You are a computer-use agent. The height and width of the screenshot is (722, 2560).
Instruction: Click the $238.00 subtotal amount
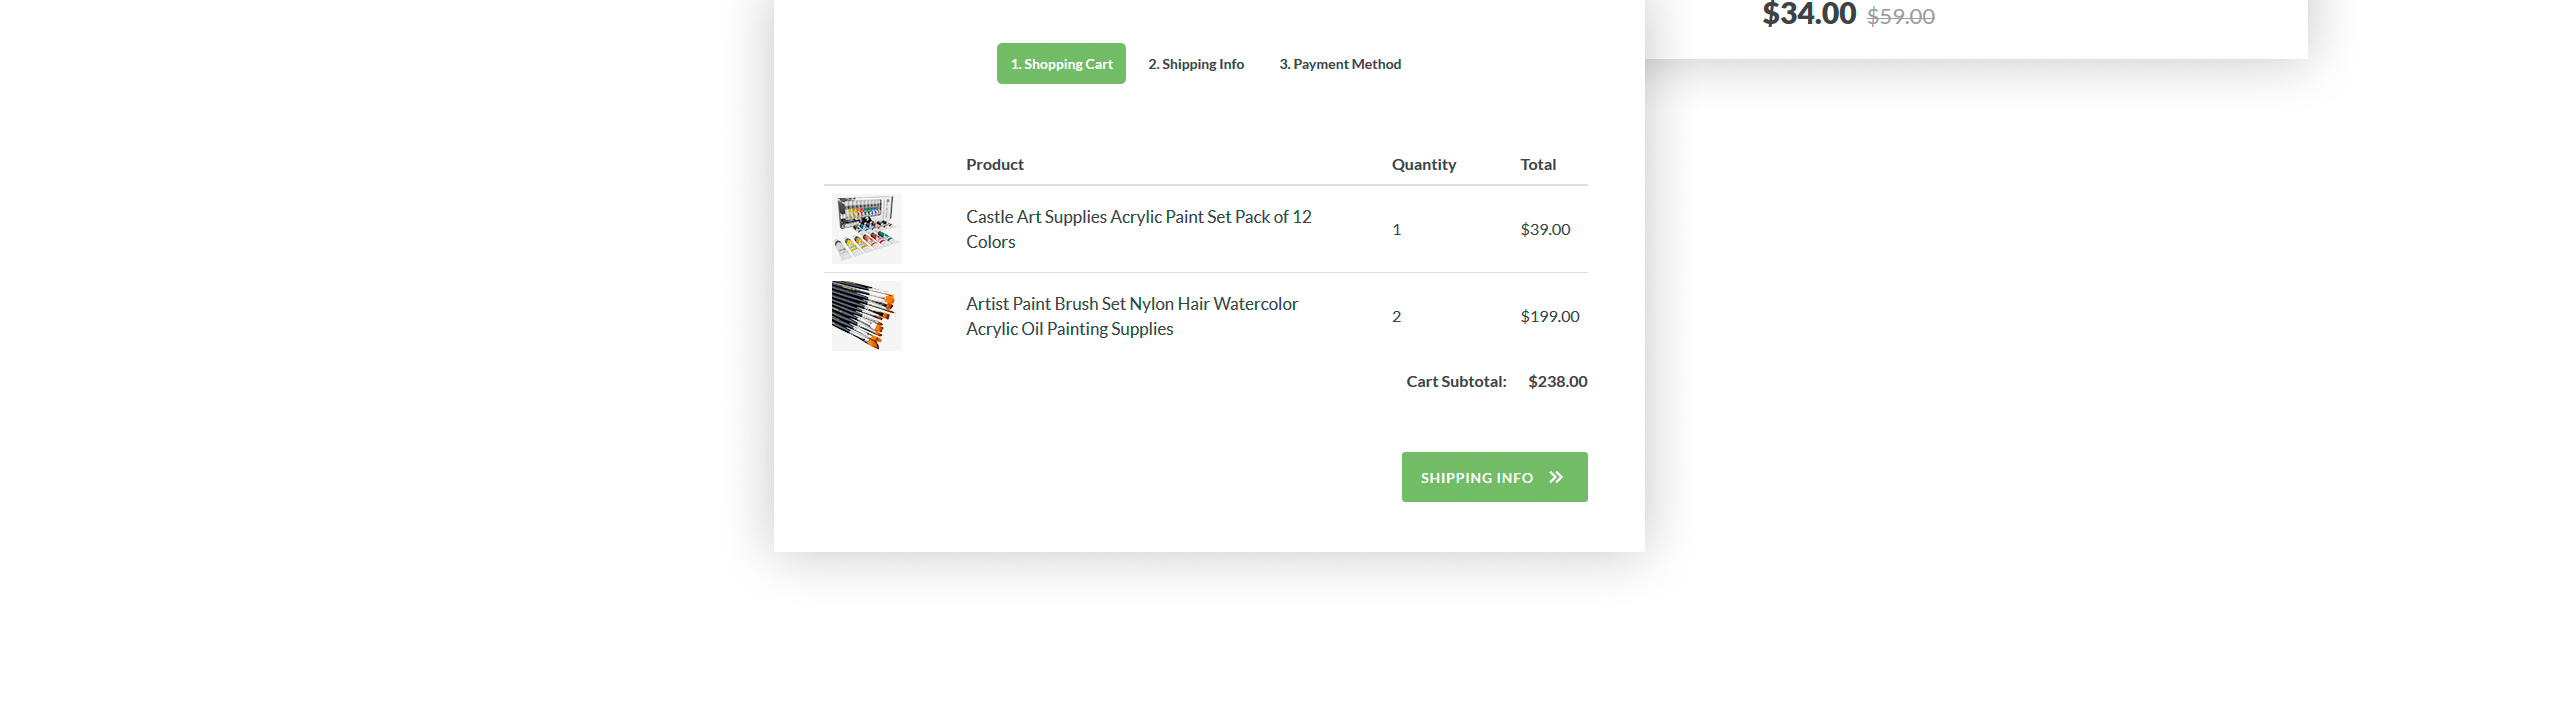(x=1558, y=381)
